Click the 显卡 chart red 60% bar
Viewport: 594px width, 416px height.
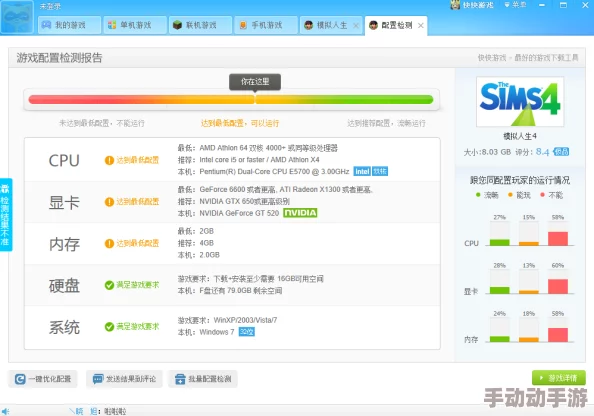click(x=558, y=286)
